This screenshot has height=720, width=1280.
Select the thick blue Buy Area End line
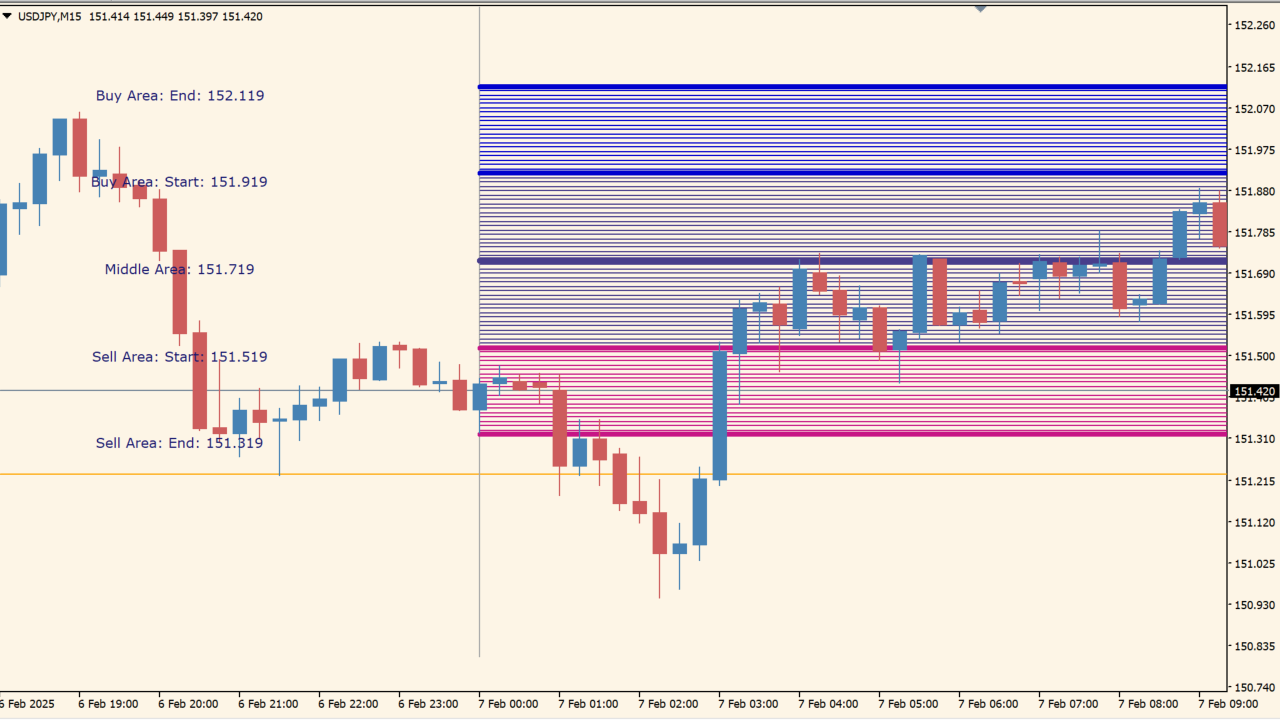tap(852, 87)
